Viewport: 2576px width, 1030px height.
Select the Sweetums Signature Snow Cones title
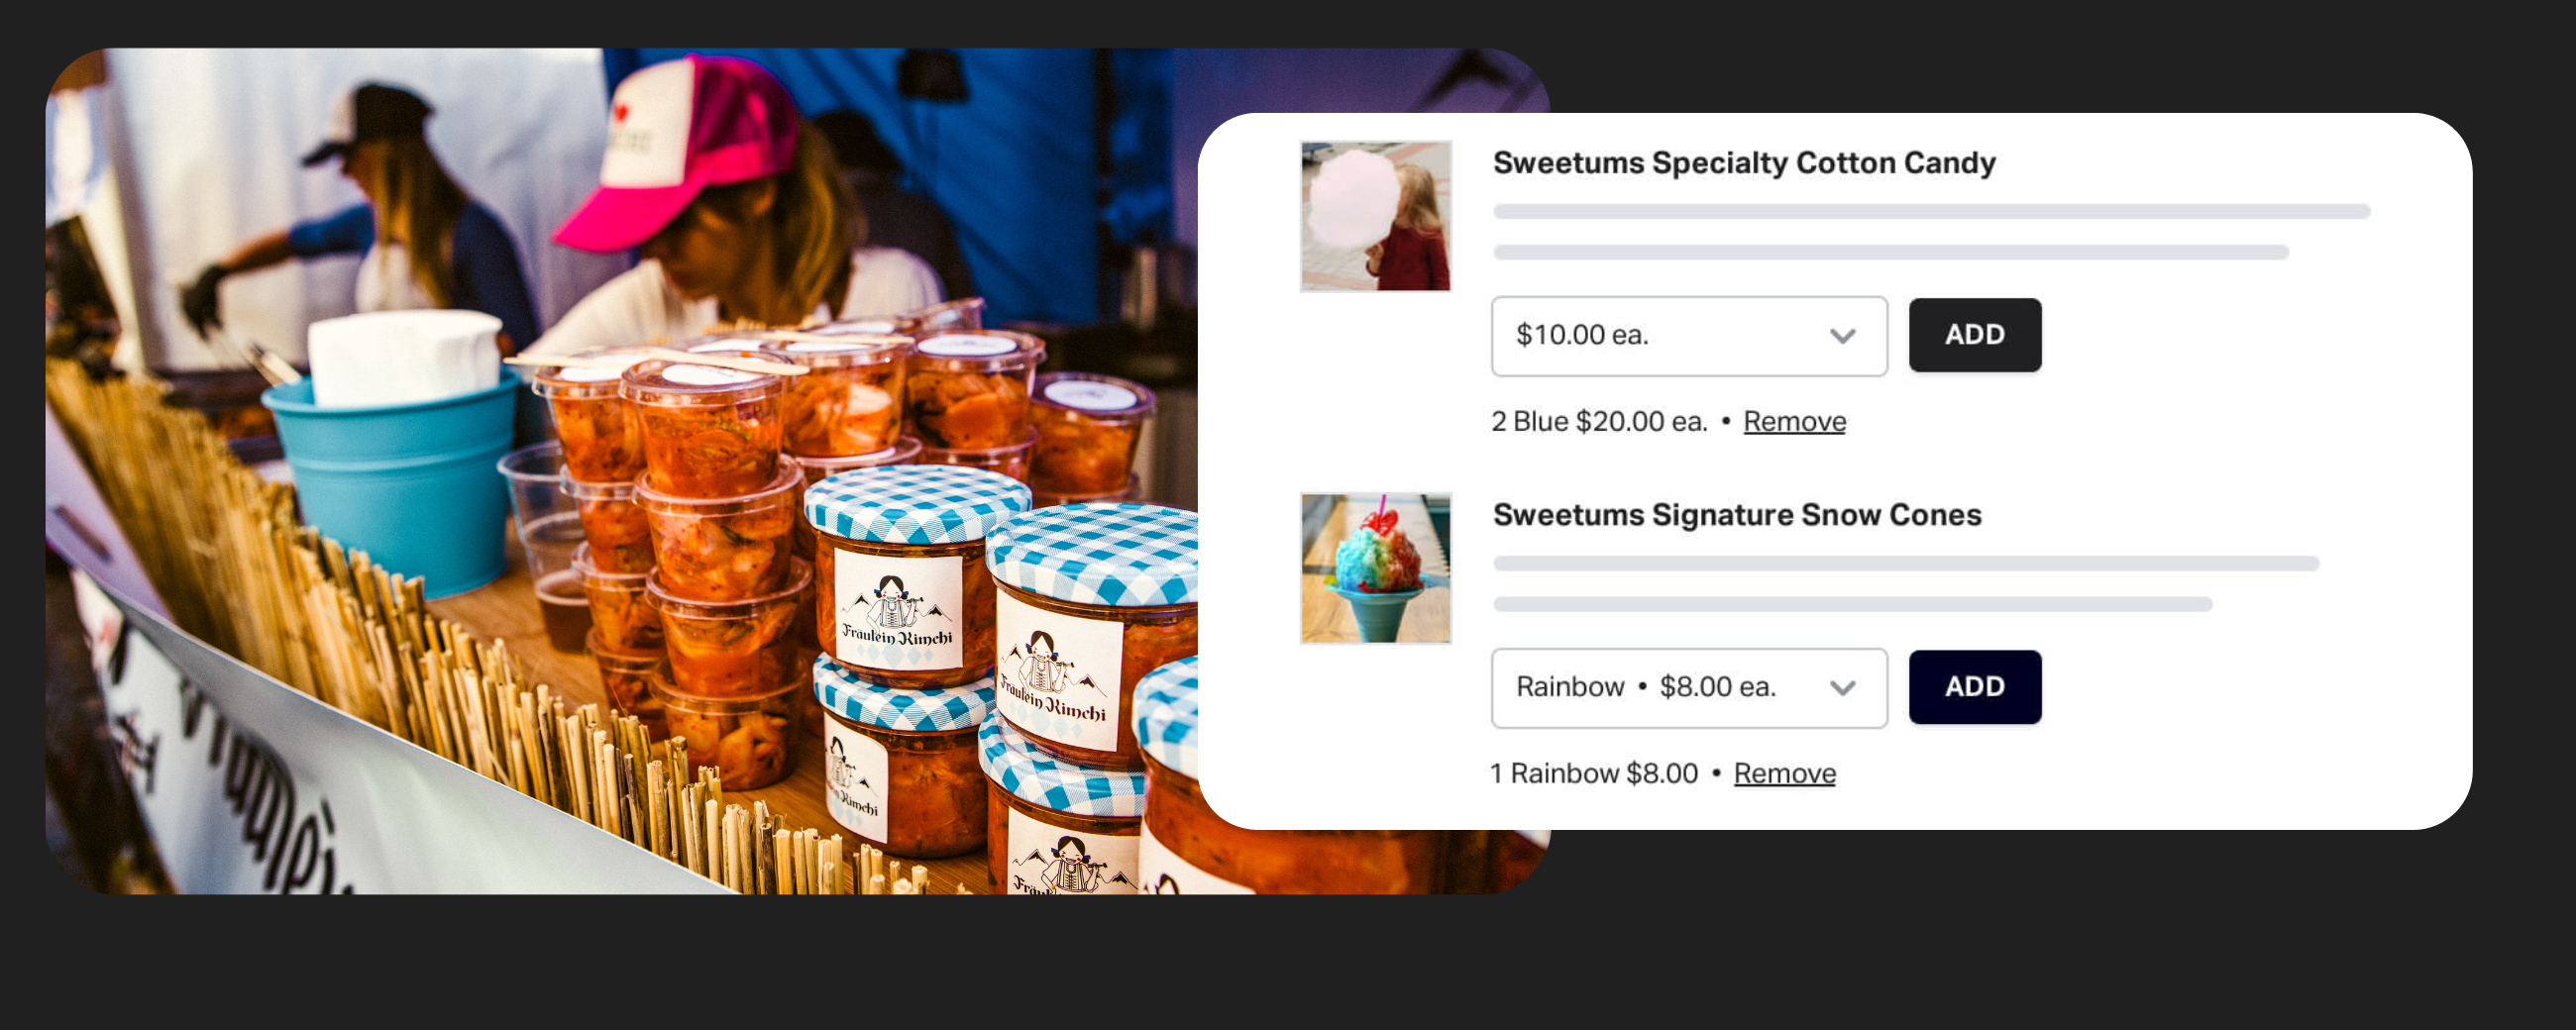(x=1736, y=514)
